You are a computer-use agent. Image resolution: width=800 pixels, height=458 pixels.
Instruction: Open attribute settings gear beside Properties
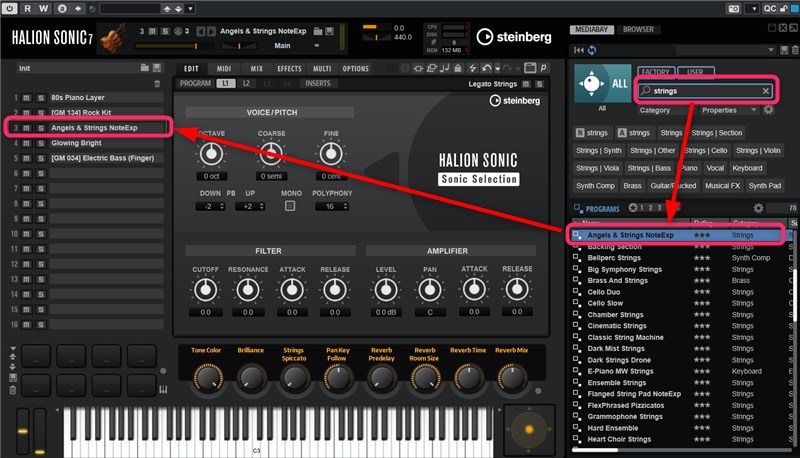coord(768,110)
